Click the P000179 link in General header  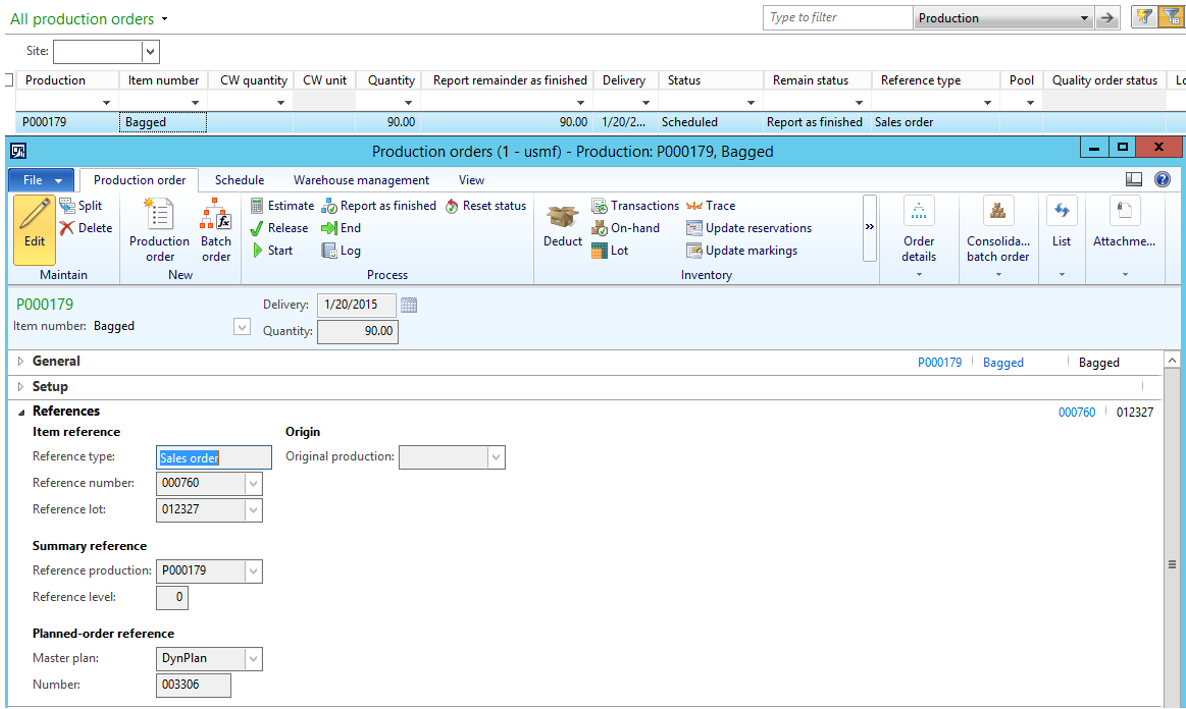tap(939, 363)
